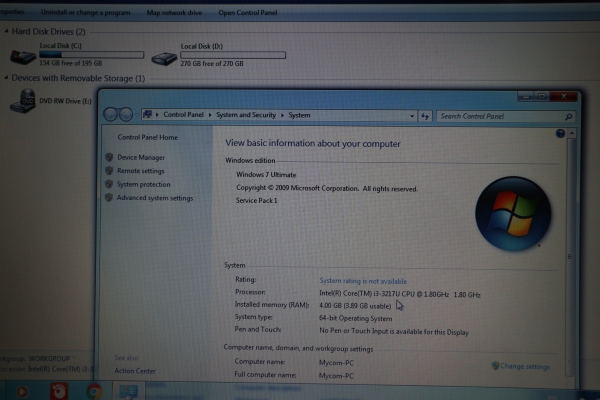Open Advanced system settings link
Image resolution: width=600 pixels, height=400 pixels.
click(x=155, y=198)
